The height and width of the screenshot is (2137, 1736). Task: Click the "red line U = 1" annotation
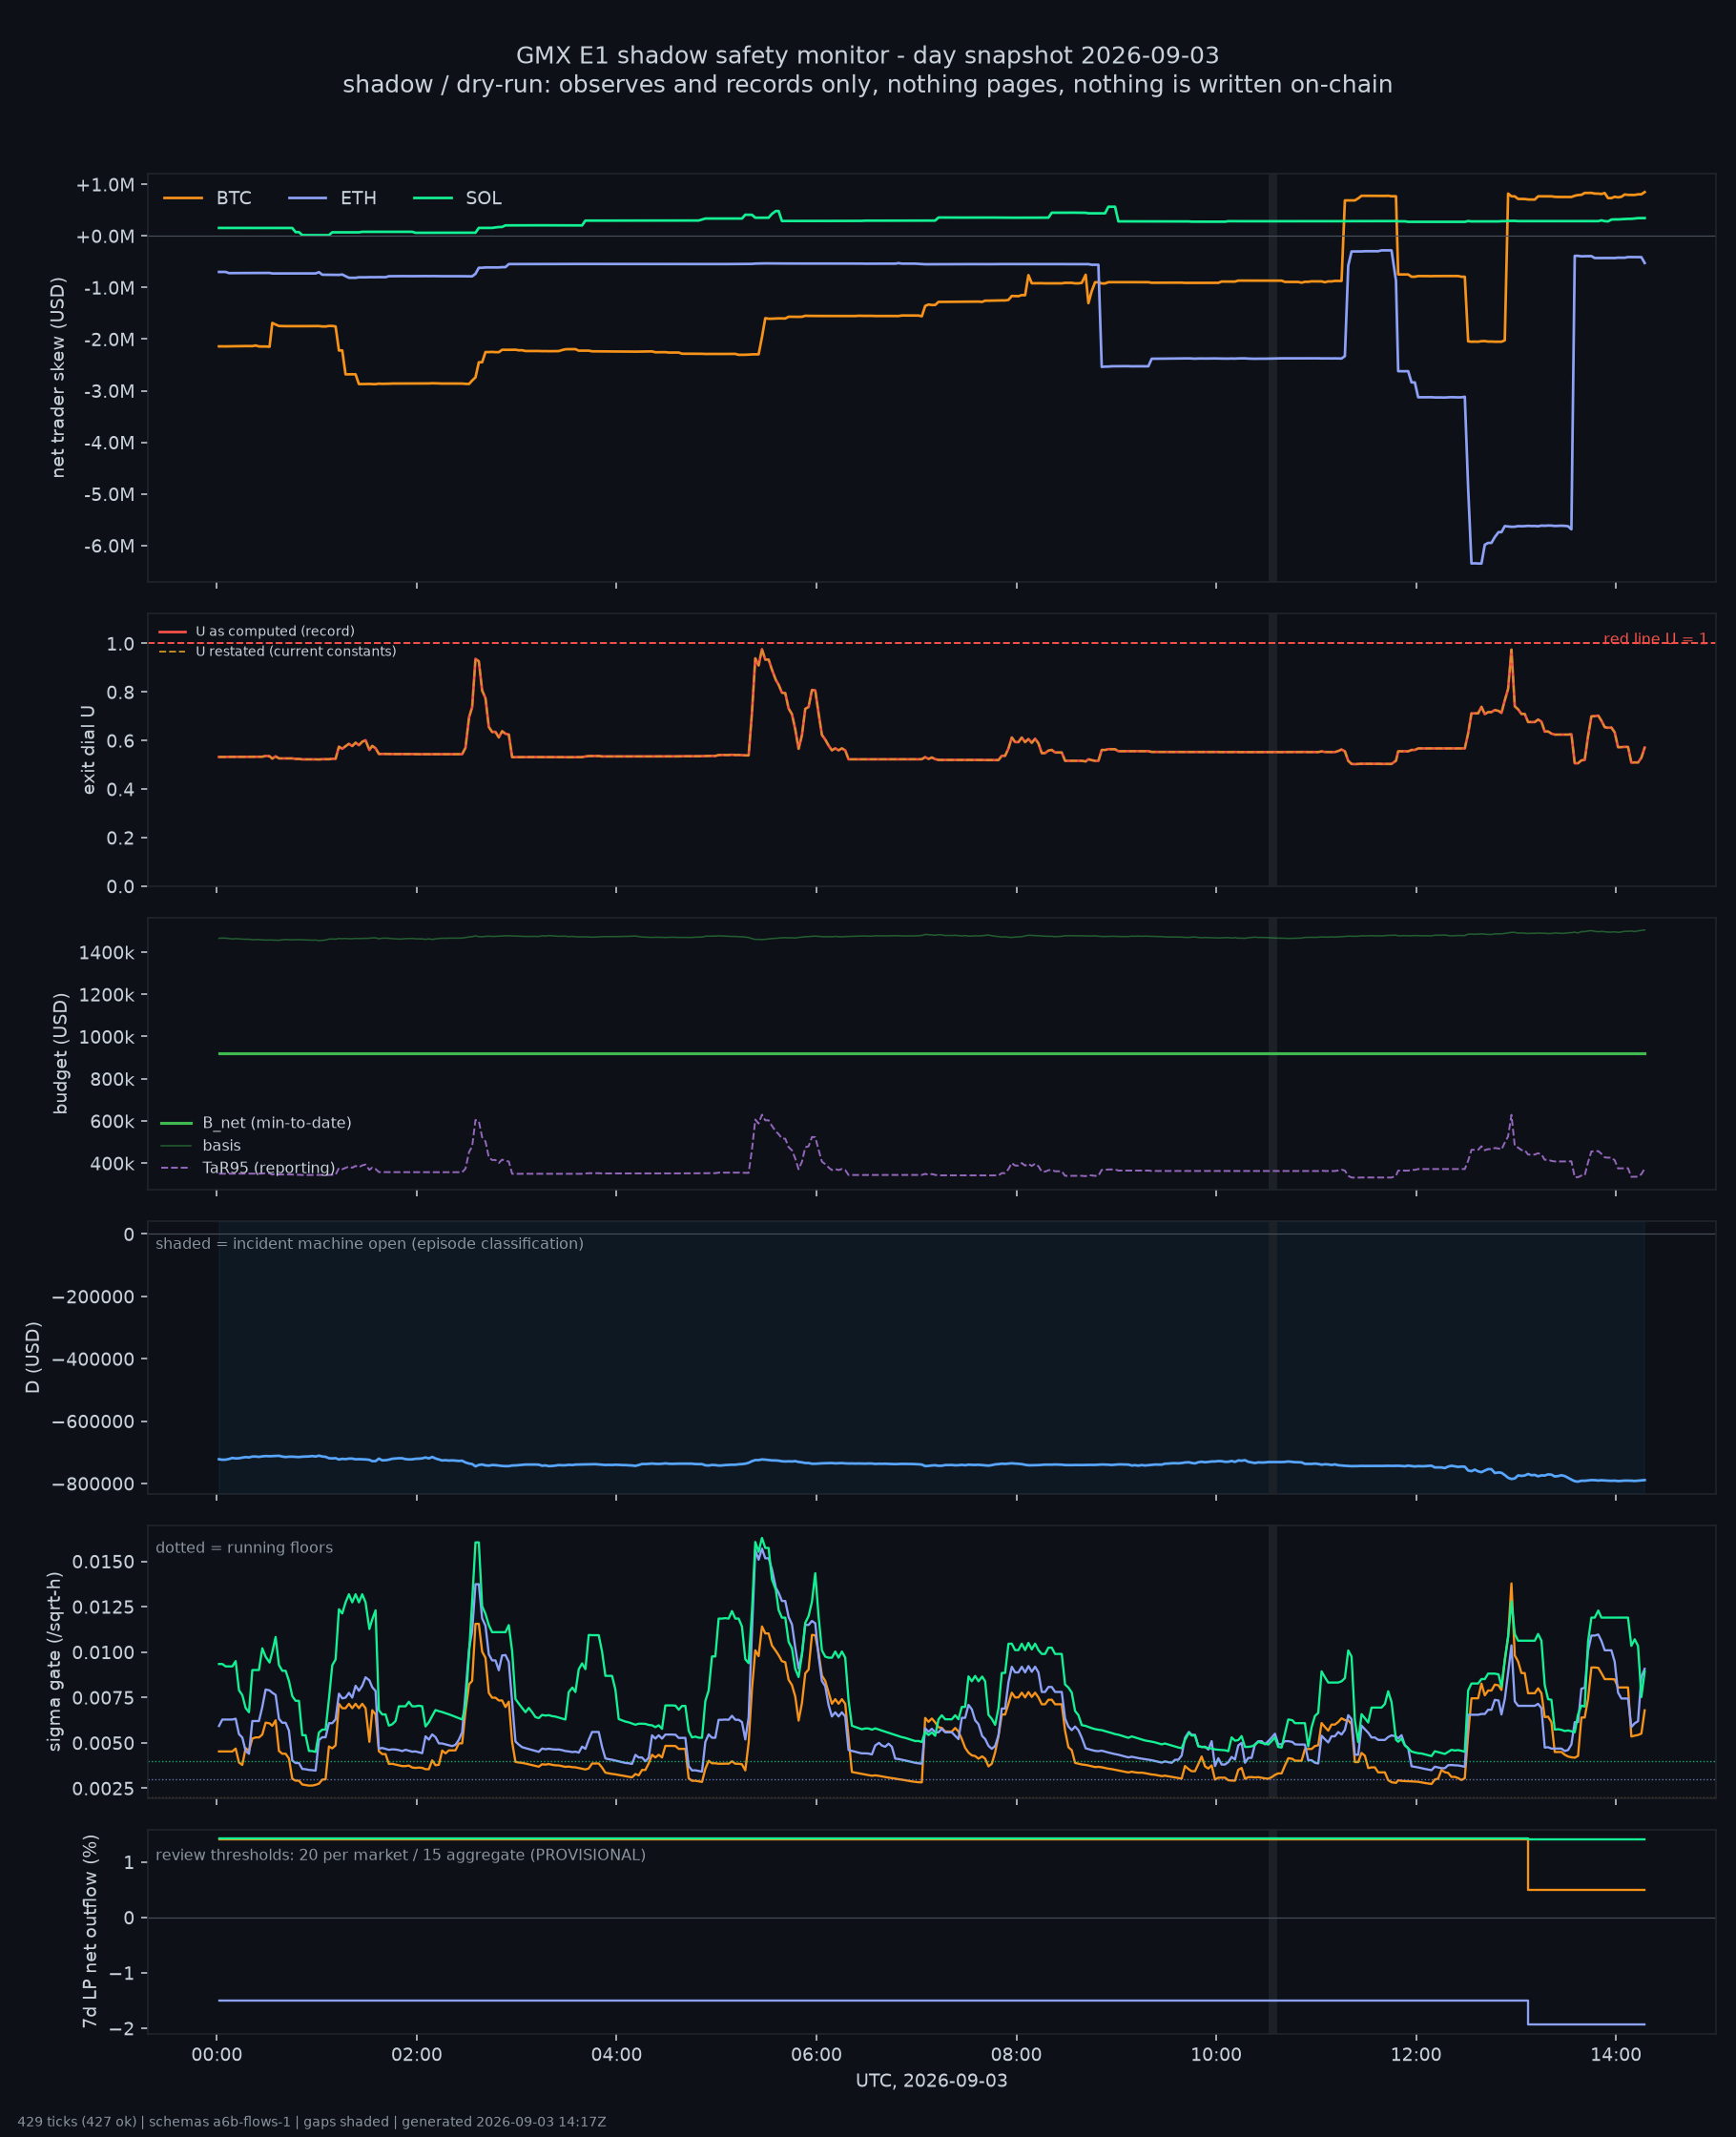point(1655,639)
